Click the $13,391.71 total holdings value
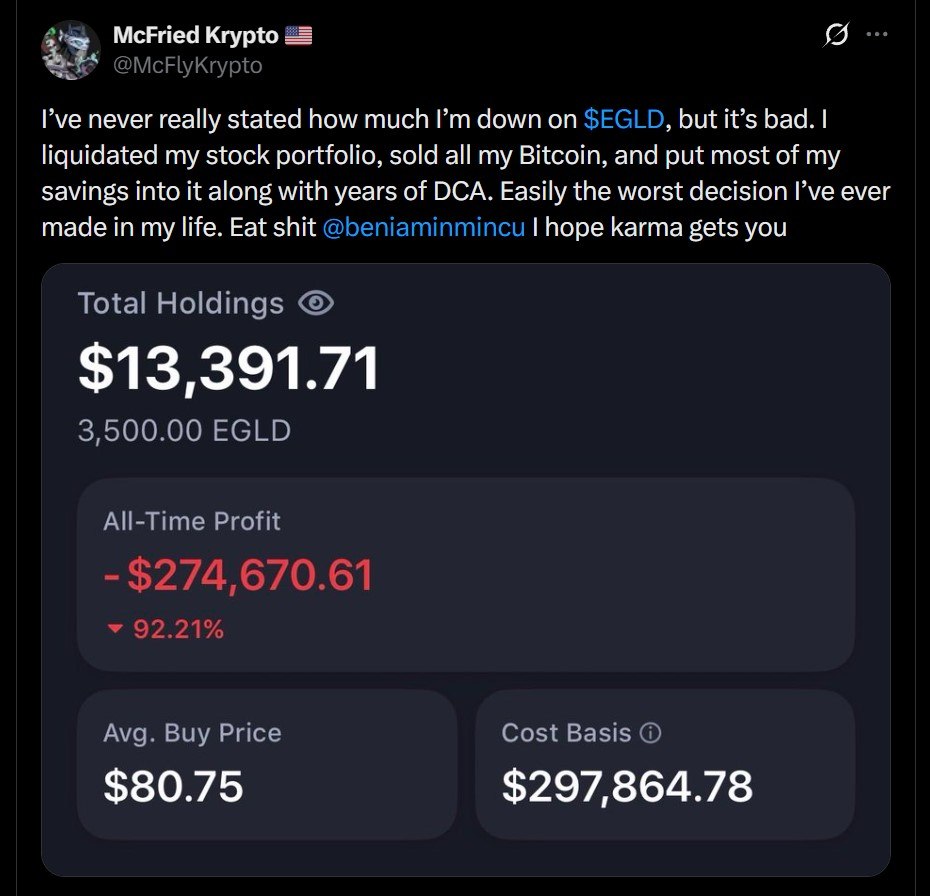 coord(228,368)
